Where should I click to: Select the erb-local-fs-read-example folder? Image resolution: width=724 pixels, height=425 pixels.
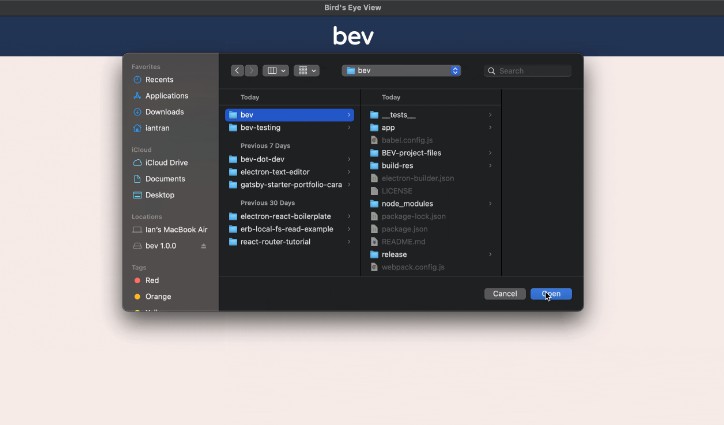[x=290, y=229]
